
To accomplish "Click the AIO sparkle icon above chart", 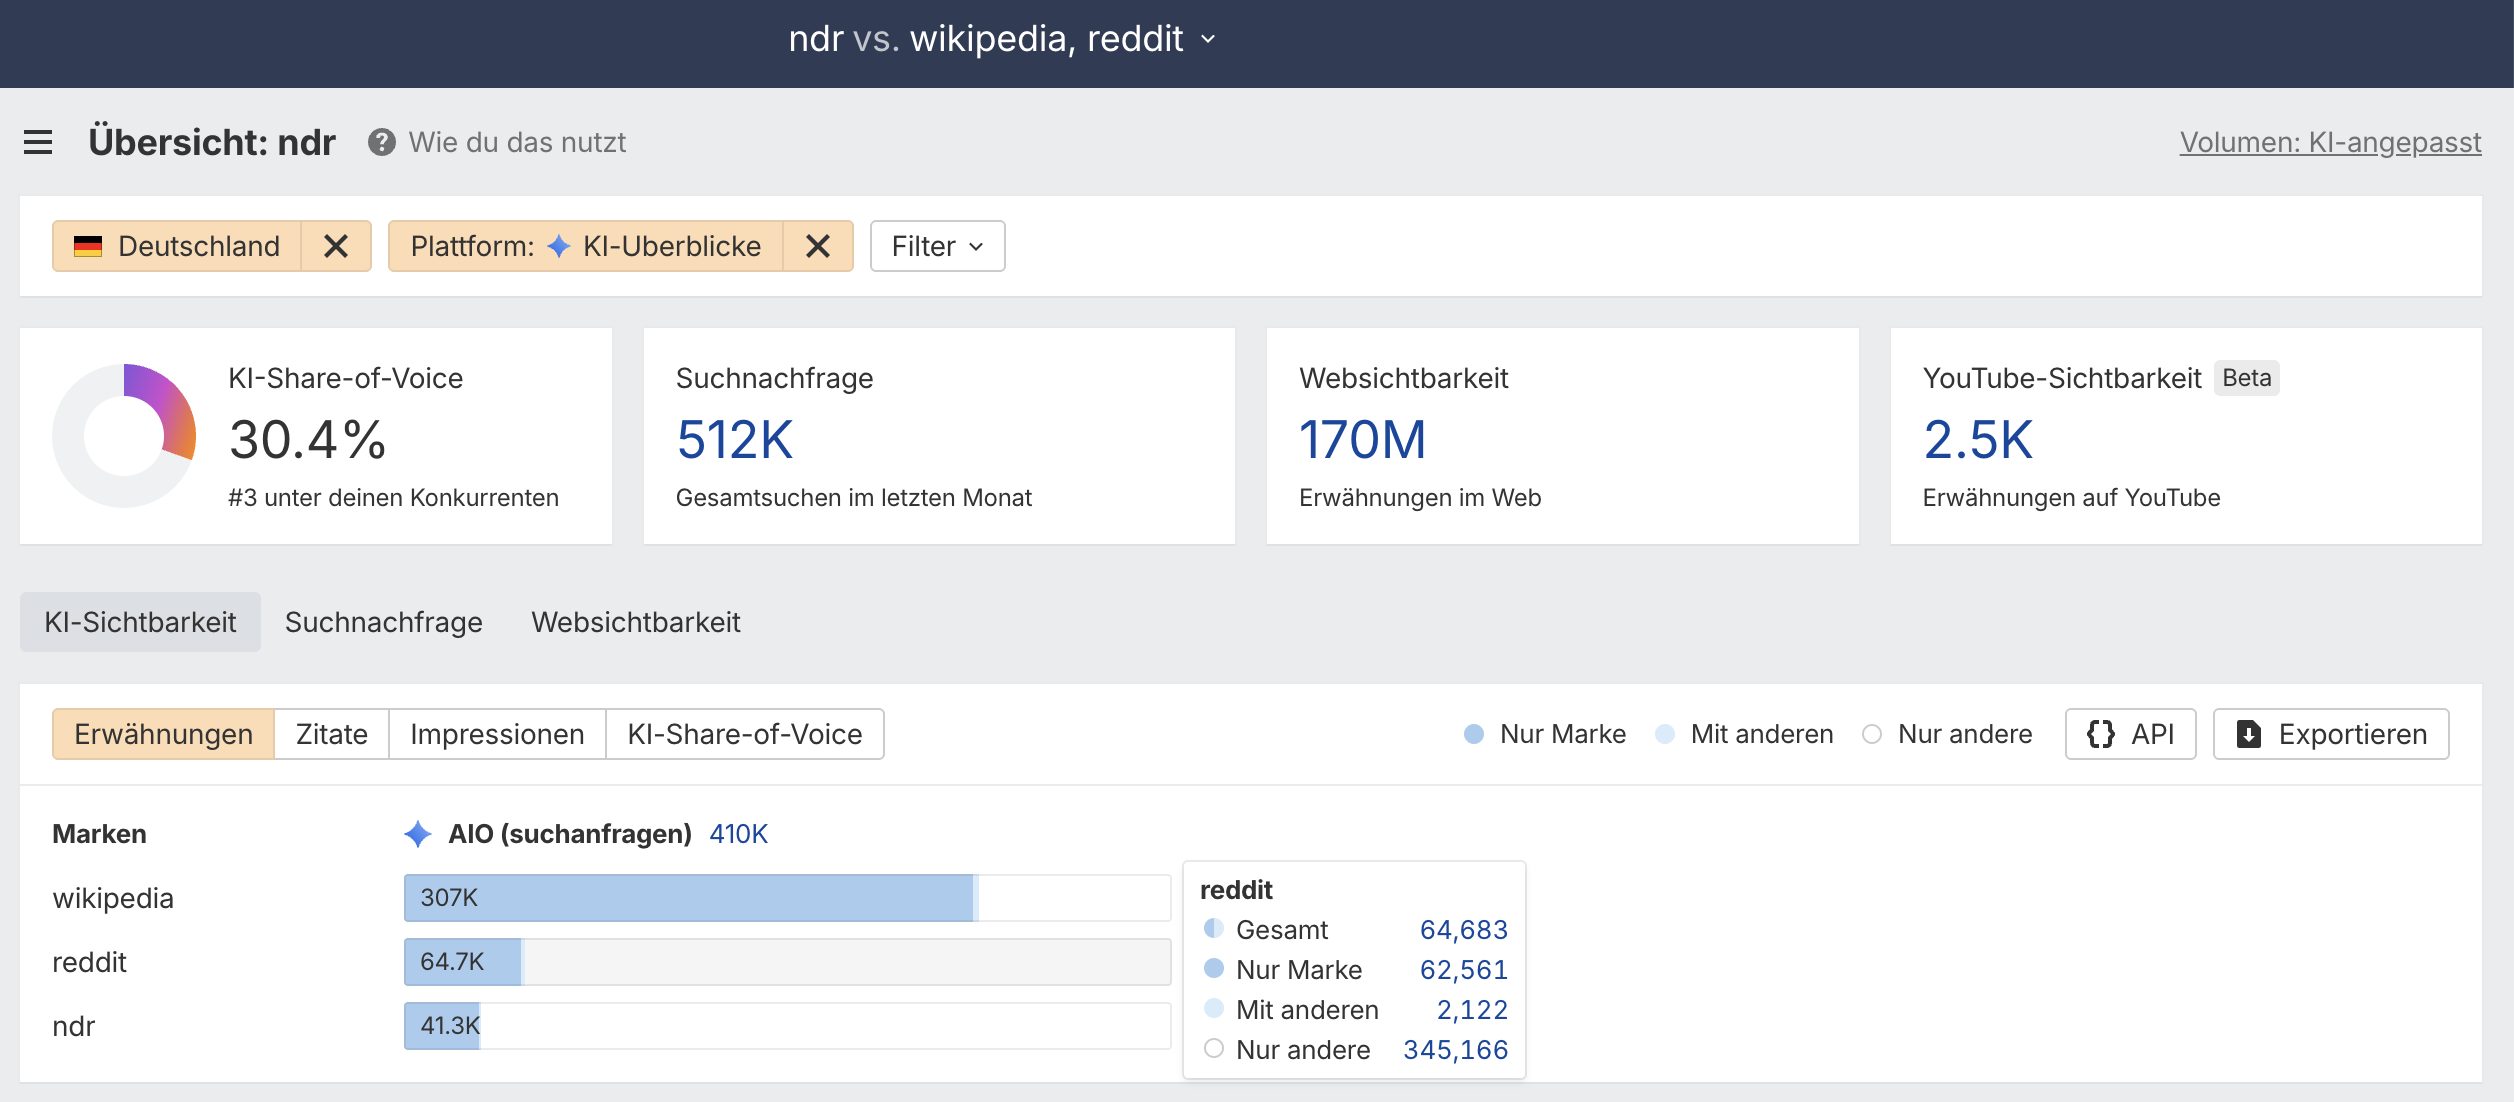I will tap(418, 834).
